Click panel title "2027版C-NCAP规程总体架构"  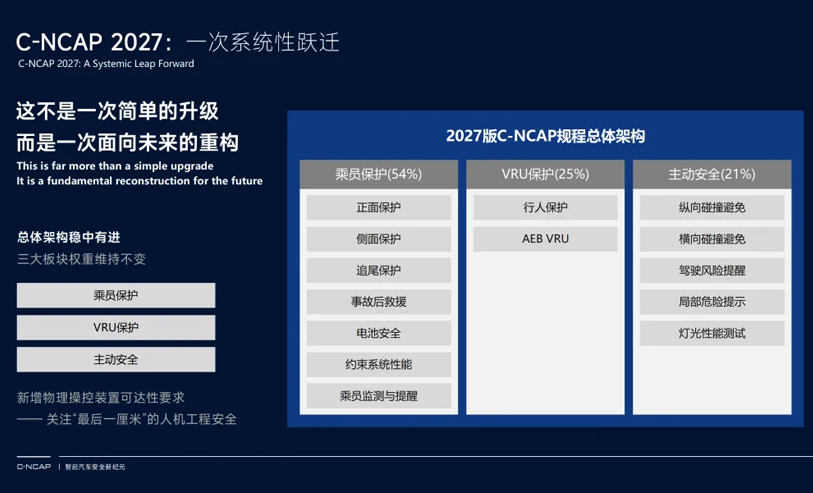coord(545,136)
